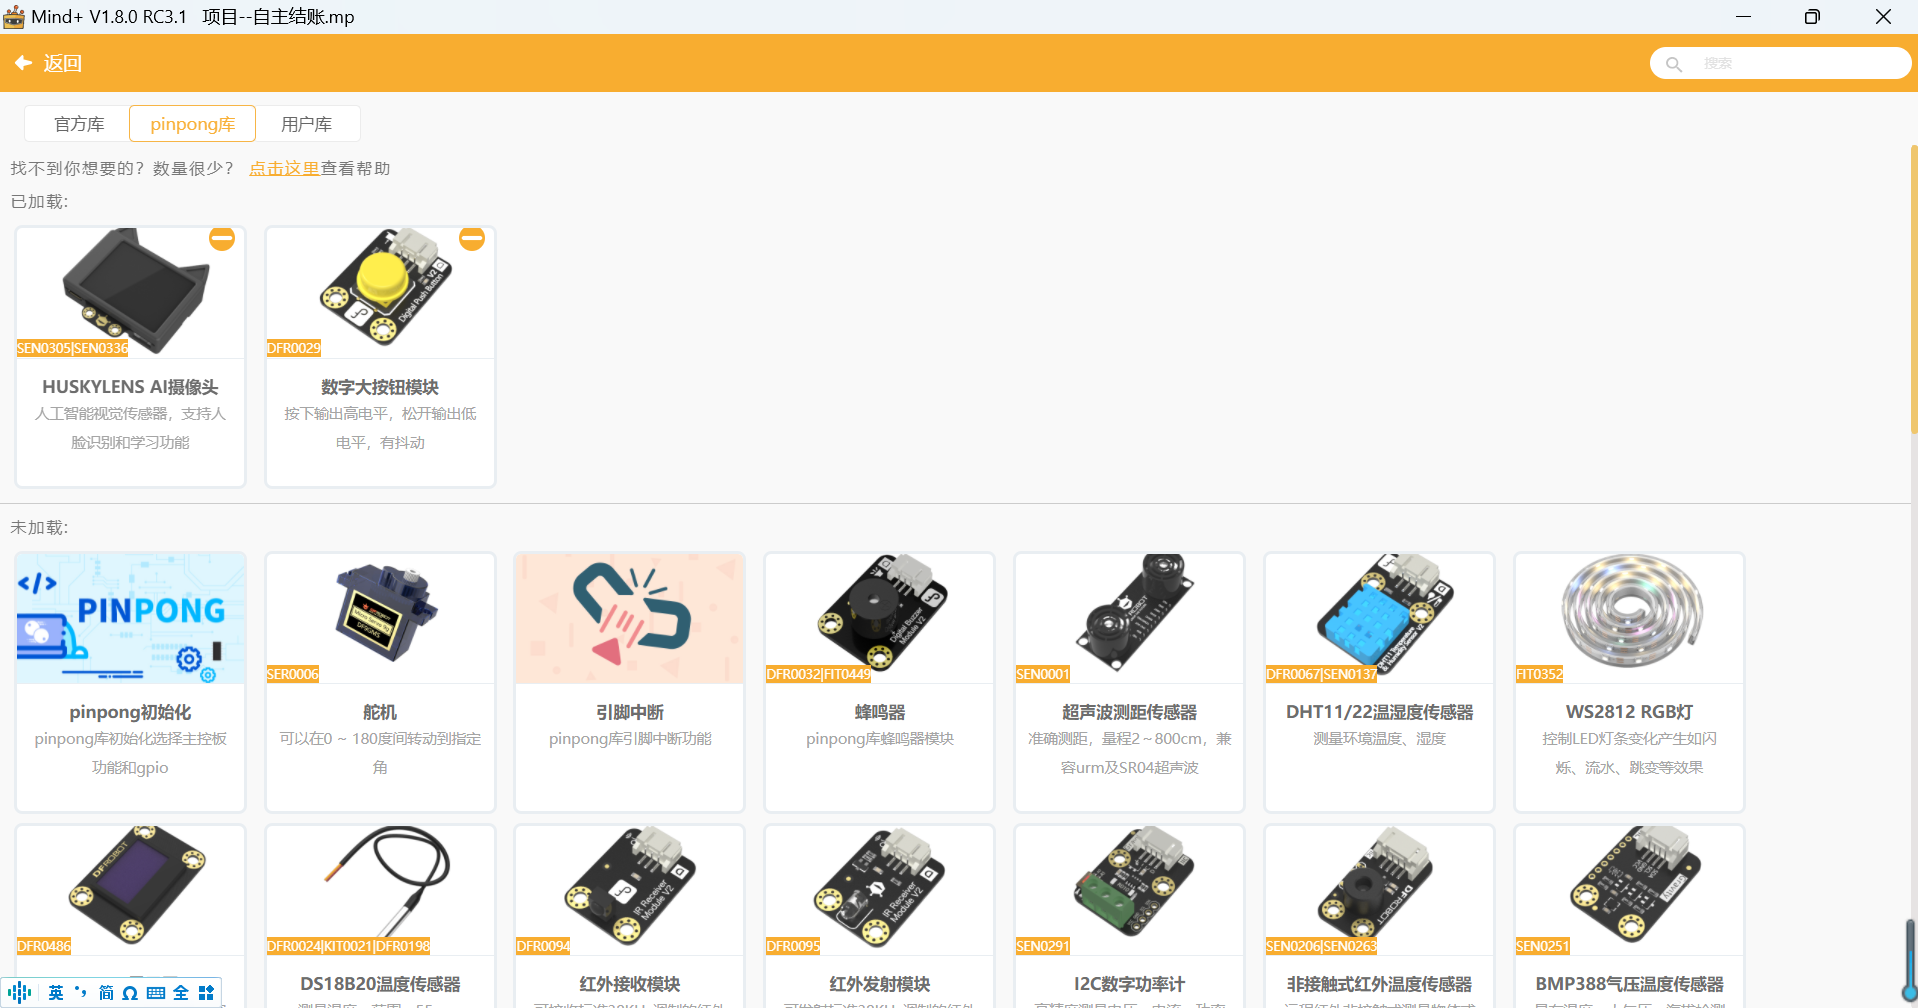This screenshot has width=1918, height=1008.
Task: Load the ultrasonic distance sensor SEN0001
Action: pos(1130,682)
